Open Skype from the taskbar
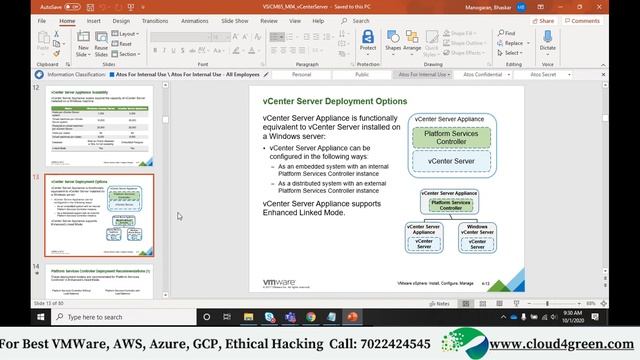The image size is (640, 360). 269,317
